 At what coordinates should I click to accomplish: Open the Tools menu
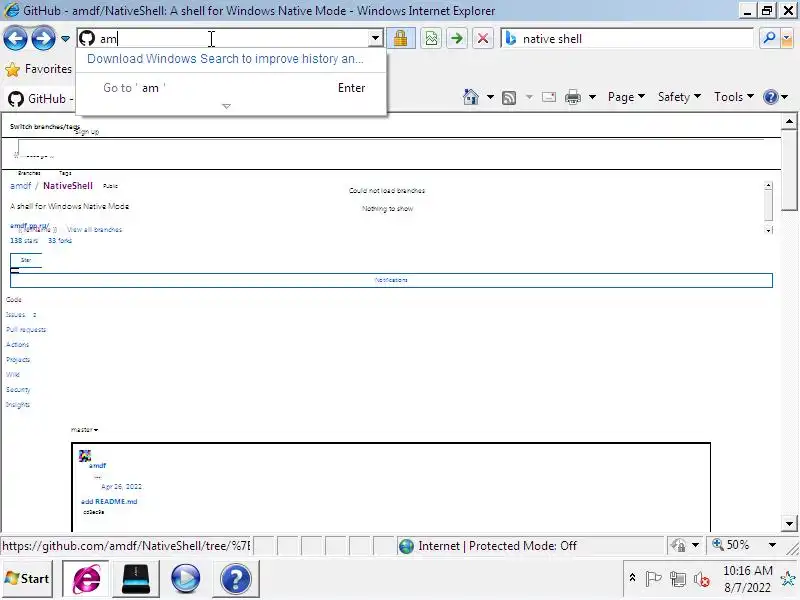734,97
